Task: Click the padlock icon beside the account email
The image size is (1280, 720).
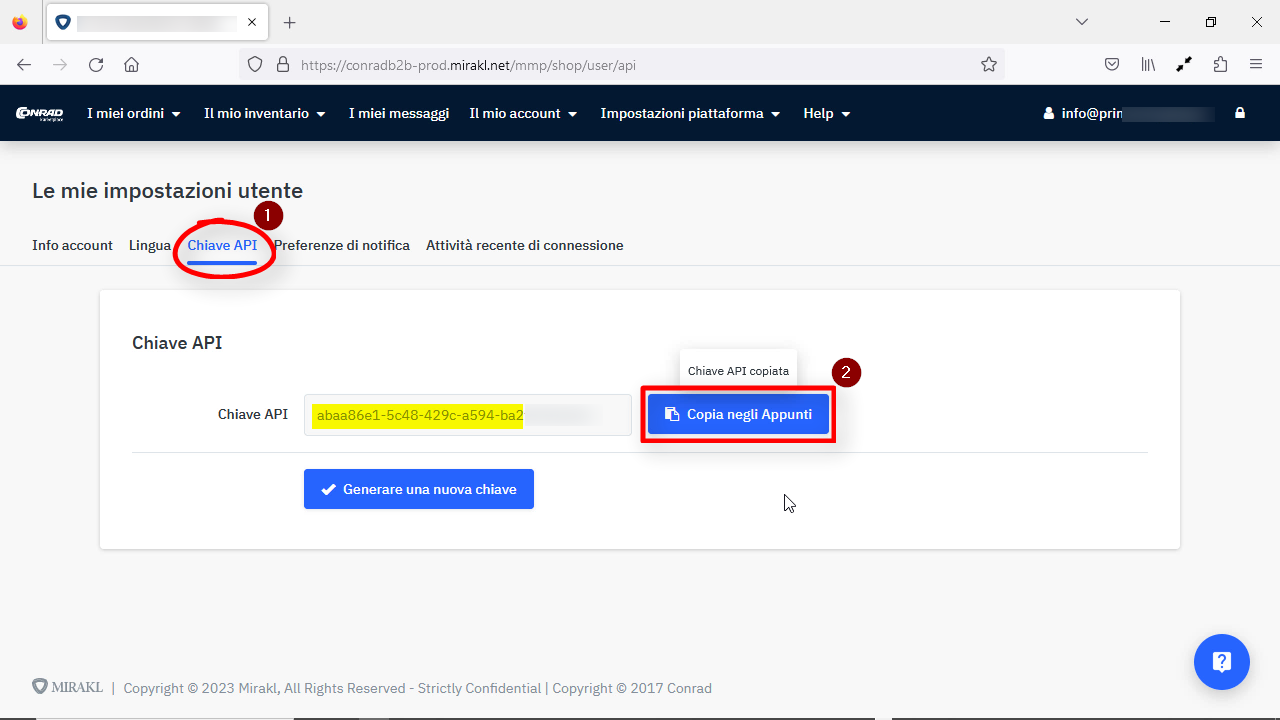Action: tap(1240, 113)
